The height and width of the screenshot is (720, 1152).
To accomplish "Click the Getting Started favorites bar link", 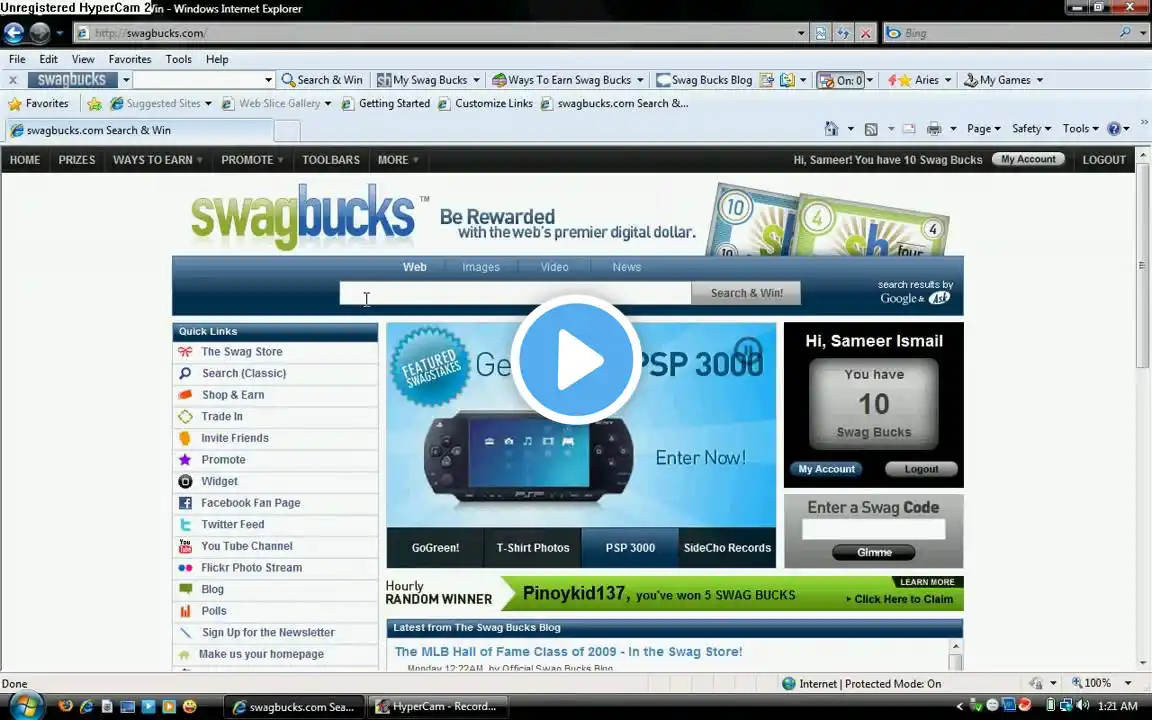I will tap(386, 104).
